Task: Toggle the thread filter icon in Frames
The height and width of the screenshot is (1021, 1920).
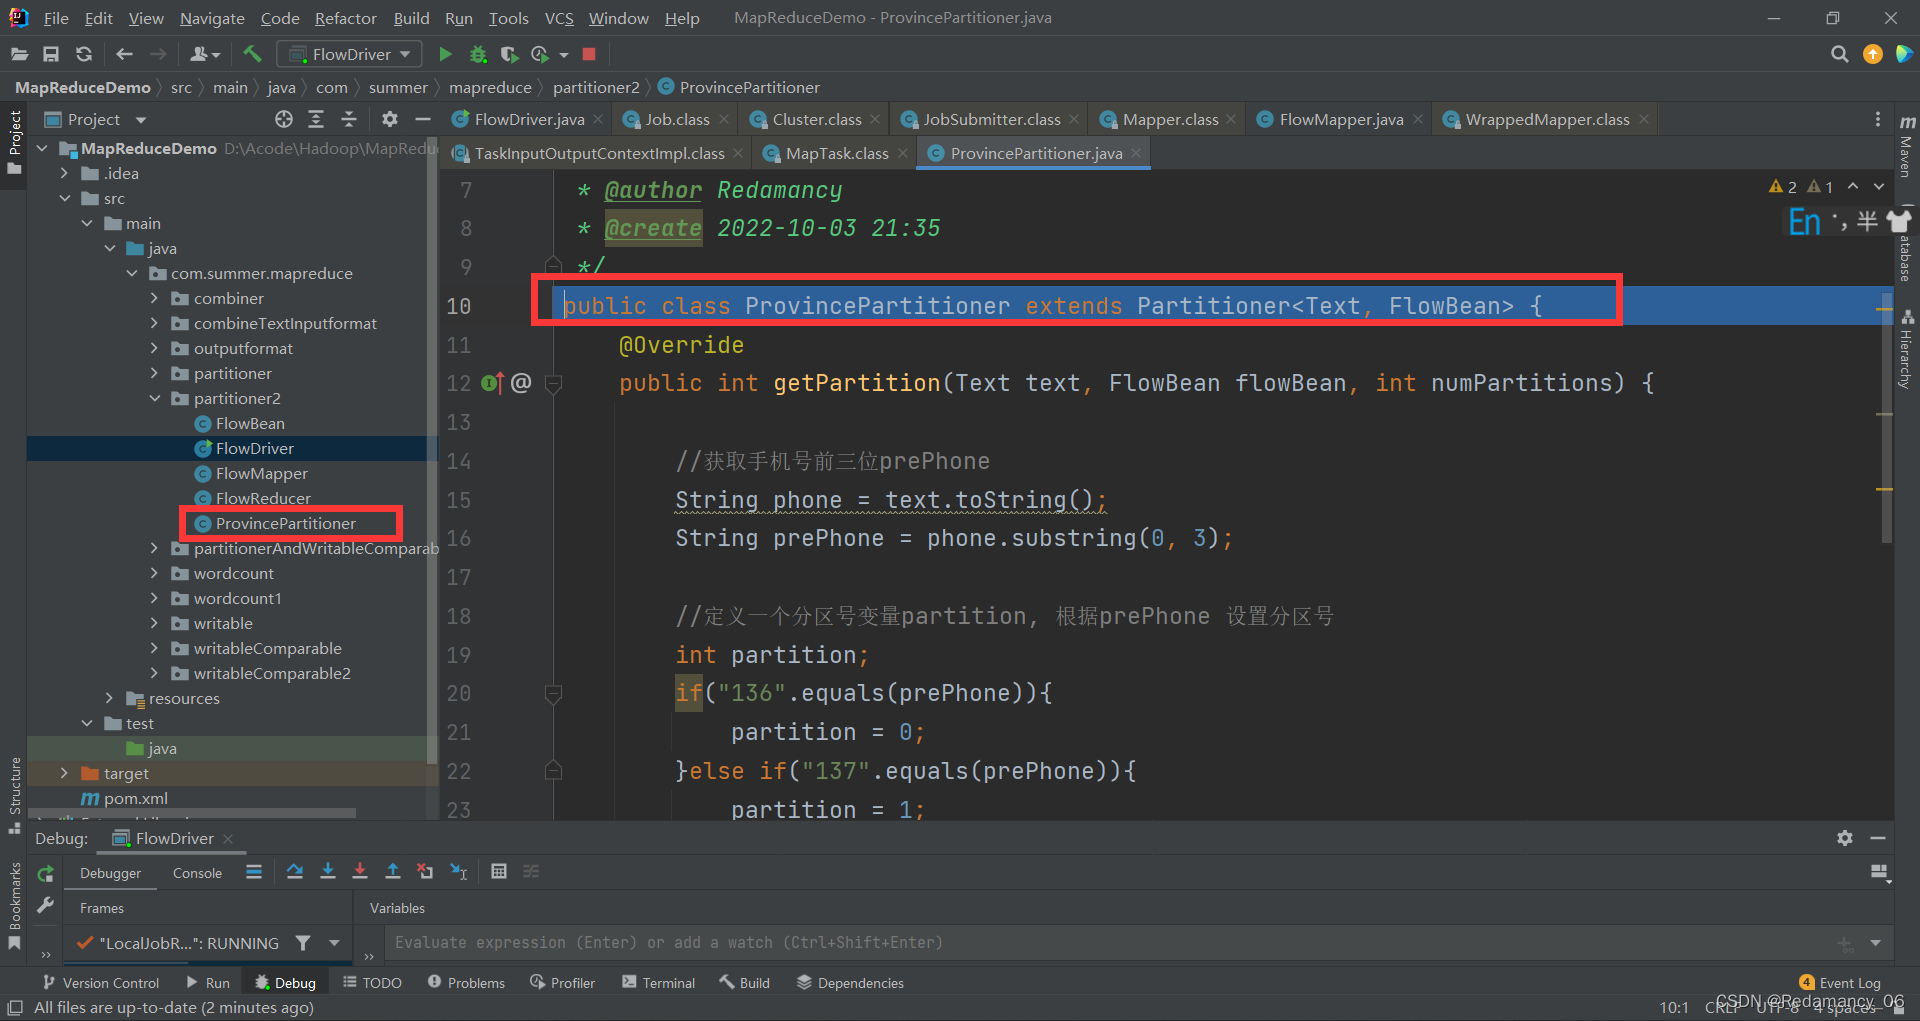Action: click(303, 943)
